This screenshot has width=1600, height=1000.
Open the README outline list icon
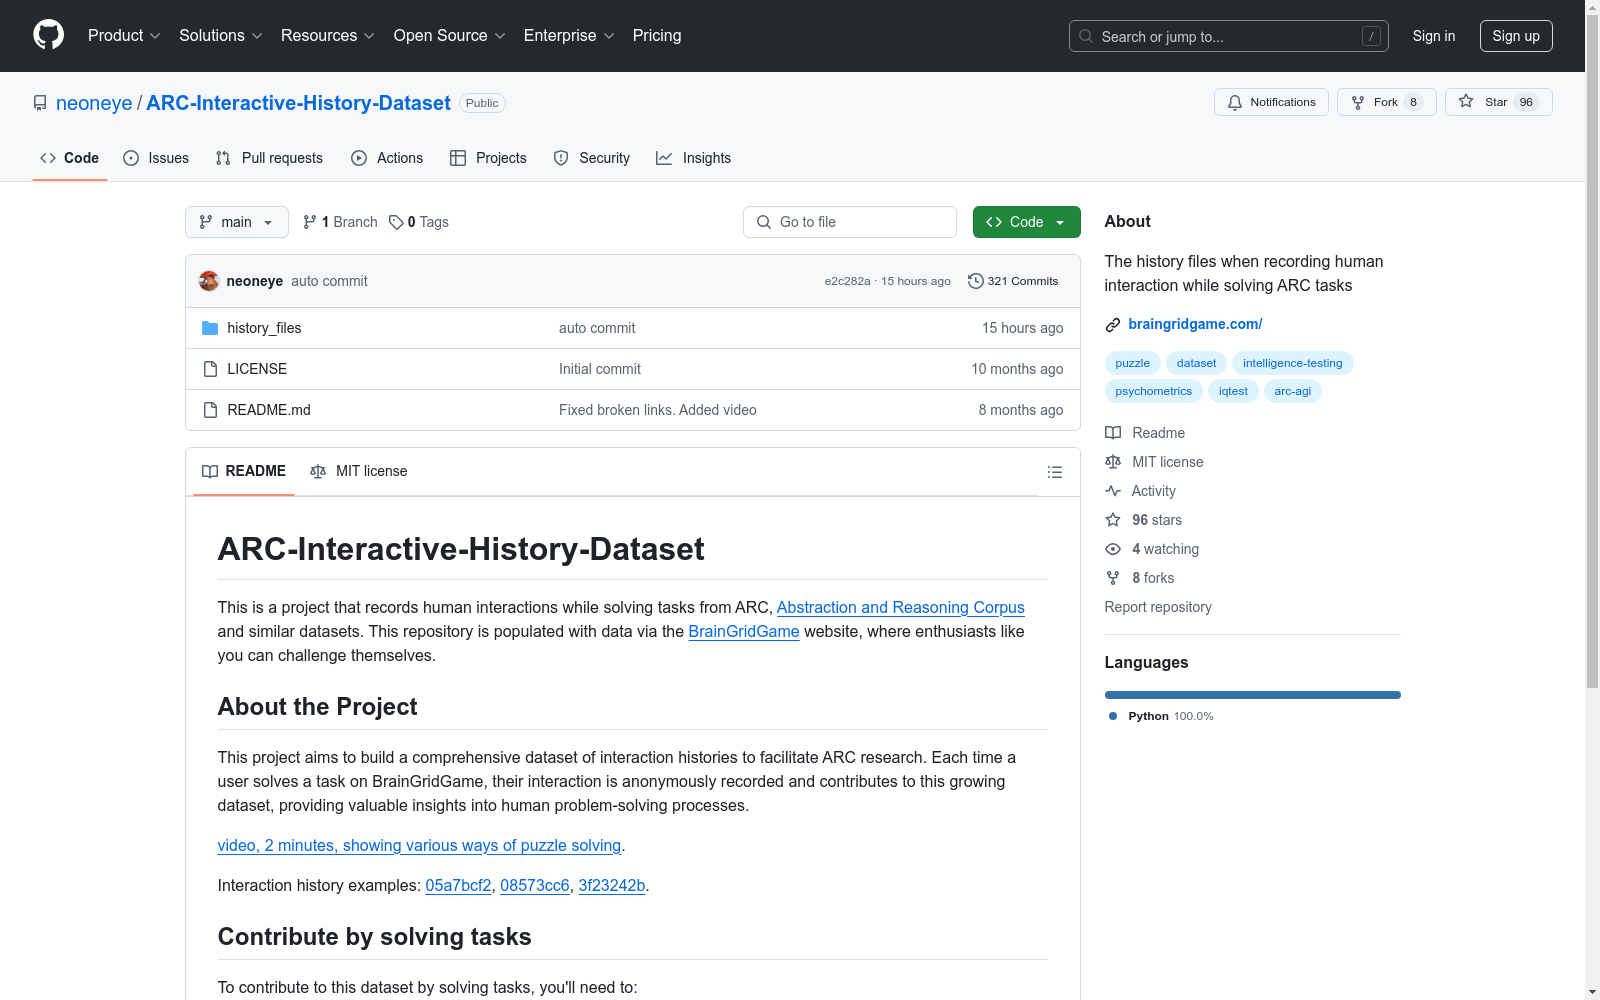(1055, 472)
